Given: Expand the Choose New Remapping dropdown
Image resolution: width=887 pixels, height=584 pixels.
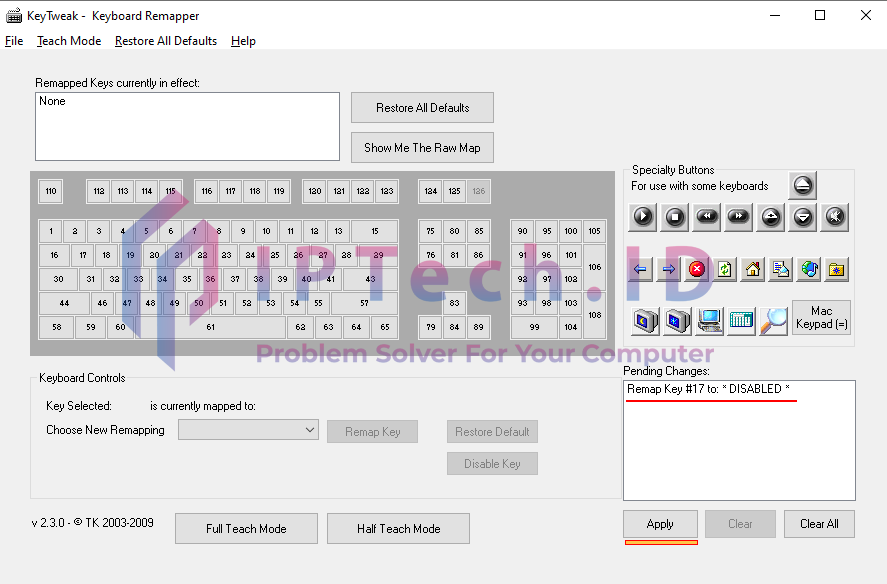Looking at the screenshot, I should (248, 430).
